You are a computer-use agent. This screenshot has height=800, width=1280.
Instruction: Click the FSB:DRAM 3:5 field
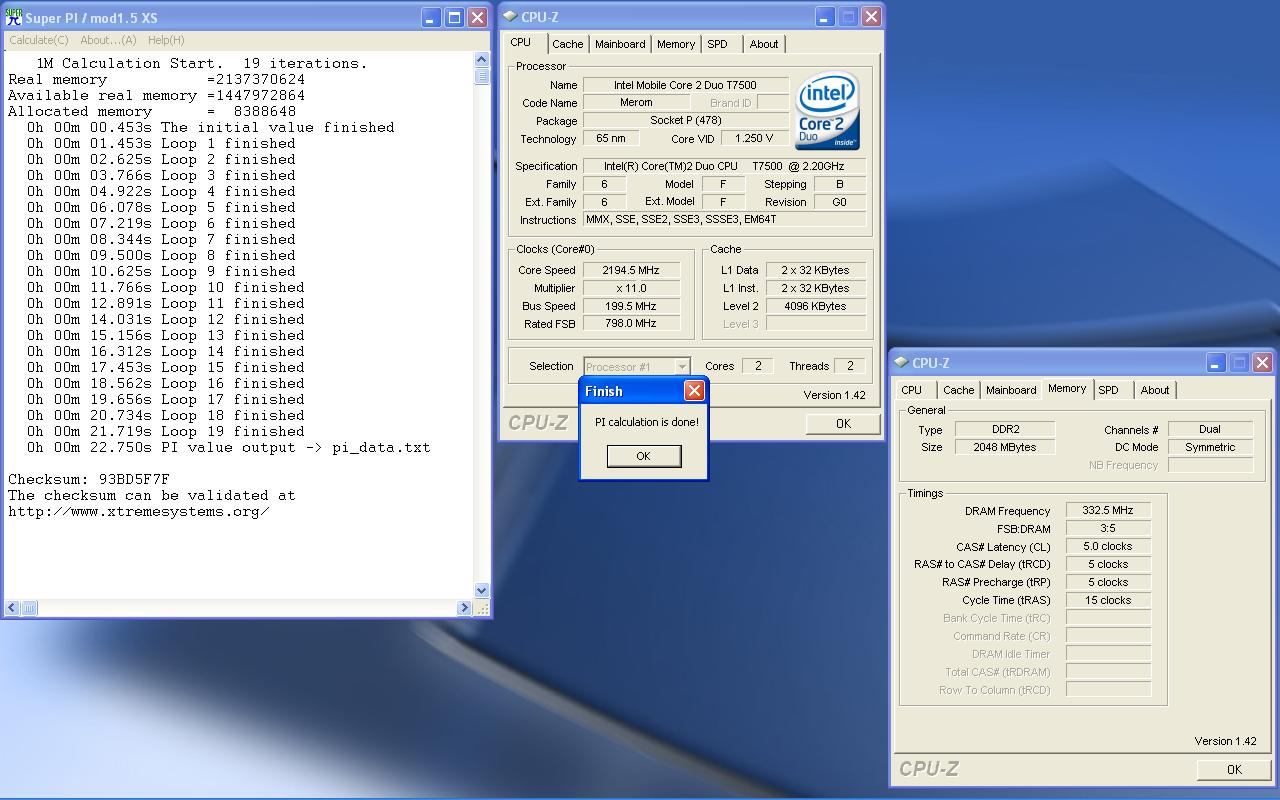1108,528
